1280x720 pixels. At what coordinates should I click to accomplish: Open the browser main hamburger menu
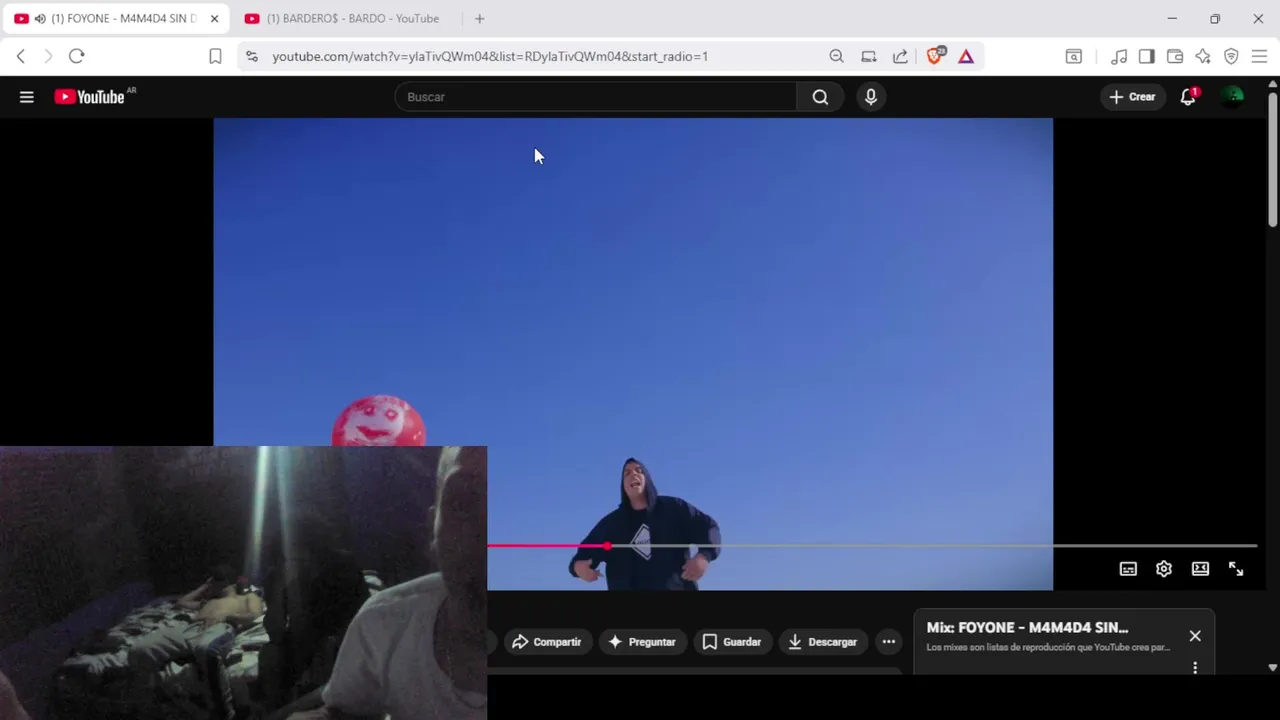(1259, 57)
